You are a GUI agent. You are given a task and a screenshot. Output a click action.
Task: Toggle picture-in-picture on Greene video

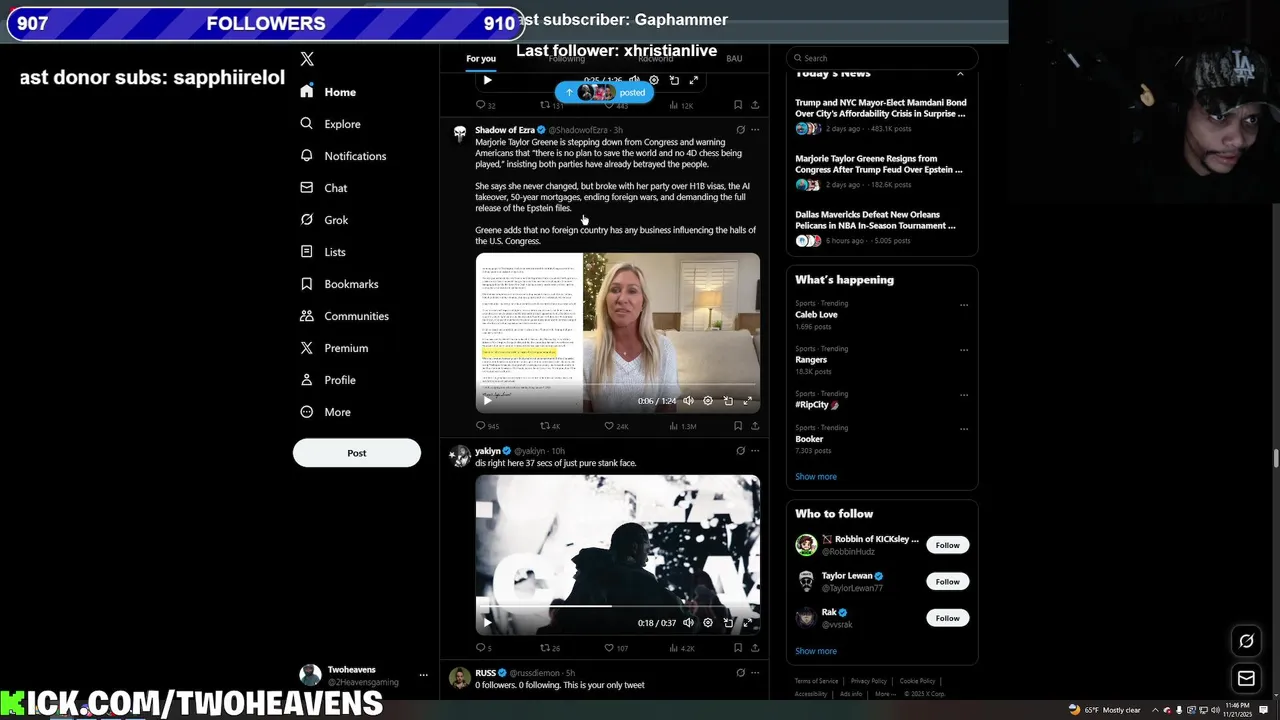(728, 401)
